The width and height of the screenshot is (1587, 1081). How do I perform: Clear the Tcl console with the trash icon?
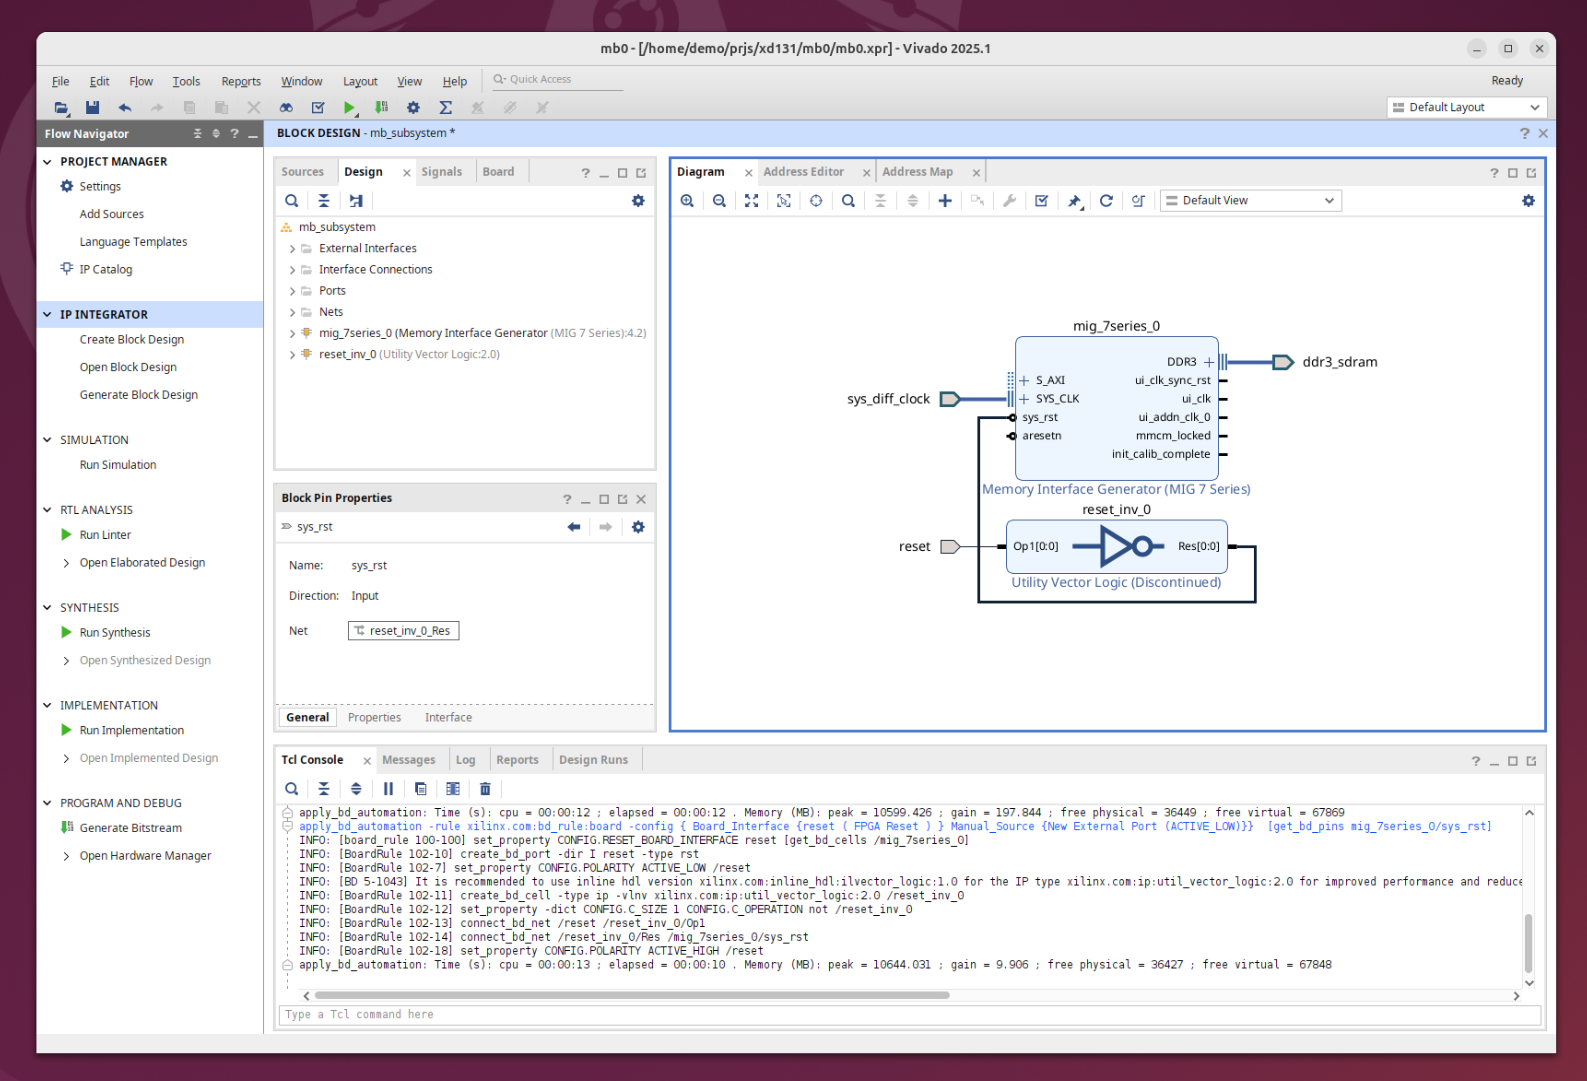point(485,789)
